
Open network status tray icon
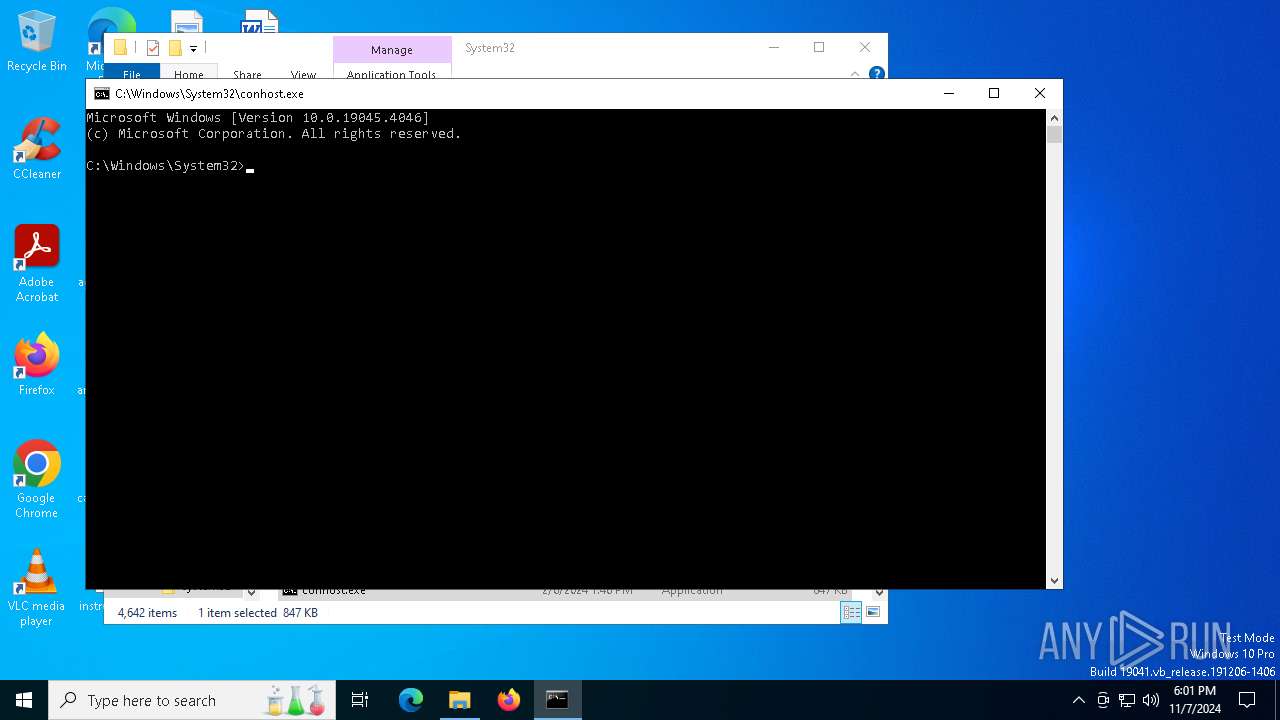(x=1127, y=700)
